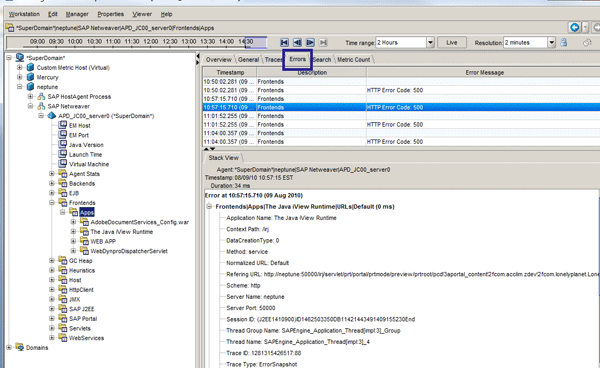The width and height of the screenshot is (600, 368).
Task: Open the Manager menu
Action: pos(77,14)
